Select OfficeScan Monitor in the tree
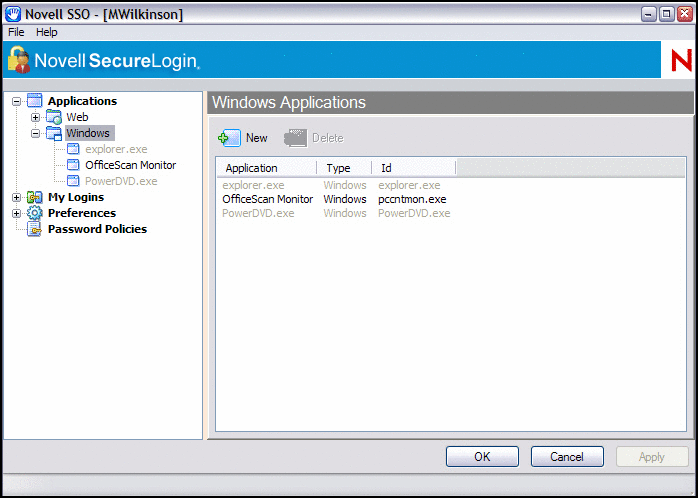Image resolution: width=698 pixels, height=498 pixels. (x=131, y=165)
